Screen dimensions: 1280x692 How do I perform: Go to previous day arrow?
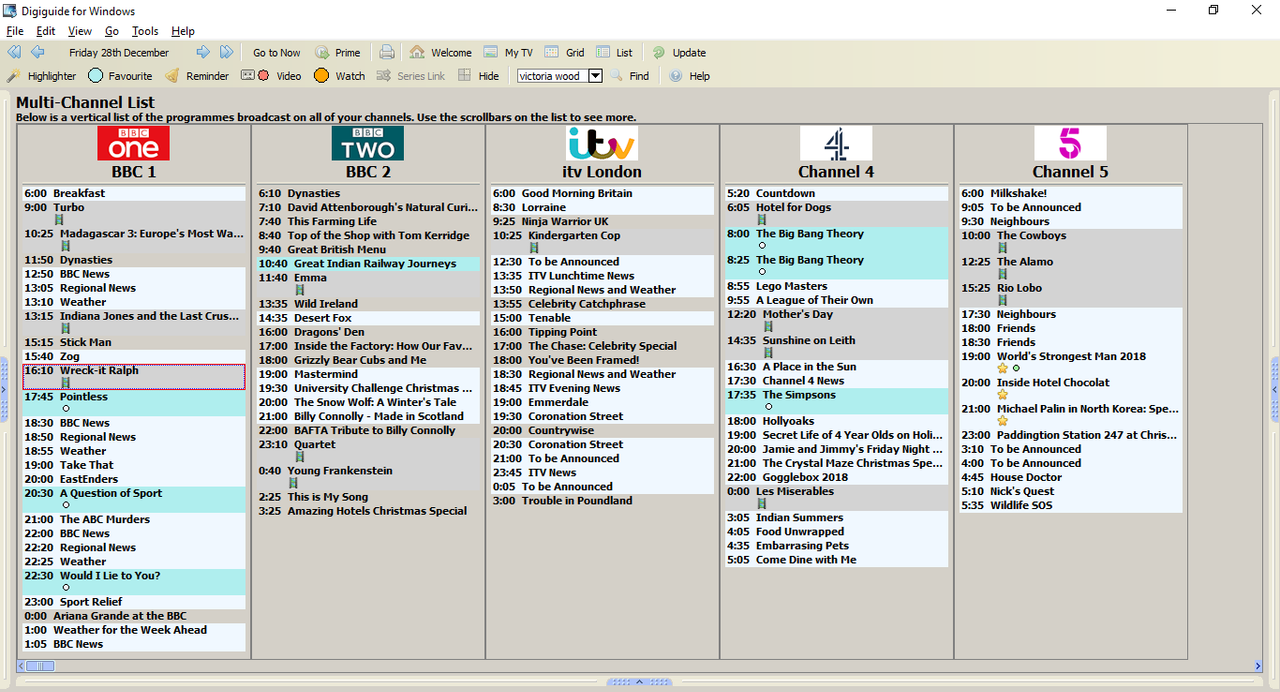[x=37, y=52]
